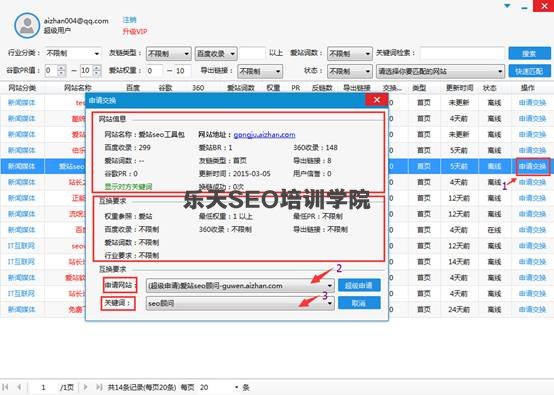The image size is (554, 395).
Task: Open the 申请网站 dropdown in dialog
Action: (x=240, y=285)
